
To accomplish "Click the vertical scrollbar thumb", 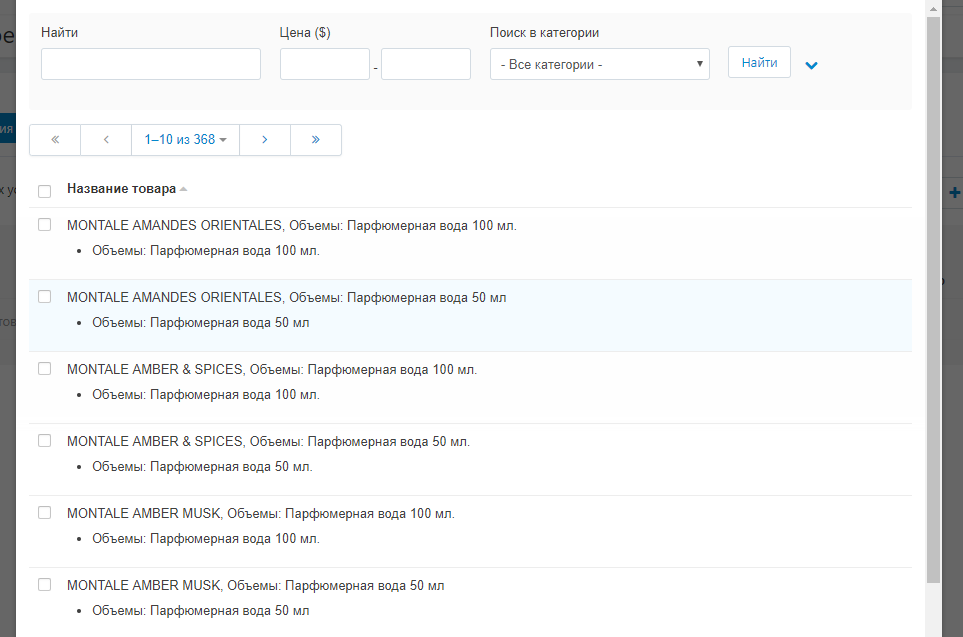I will click(x=934, y=300).
